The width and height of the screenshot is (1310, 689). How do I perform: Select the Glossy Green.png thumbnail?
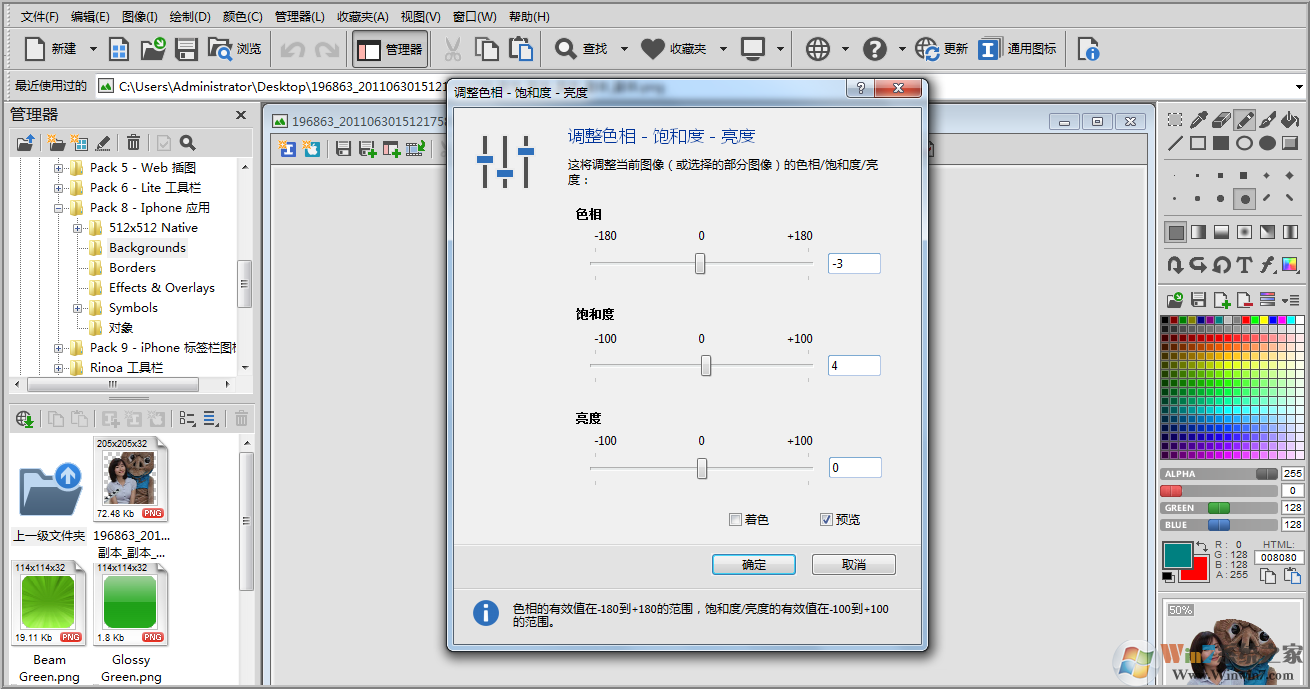tap(131, 603)
